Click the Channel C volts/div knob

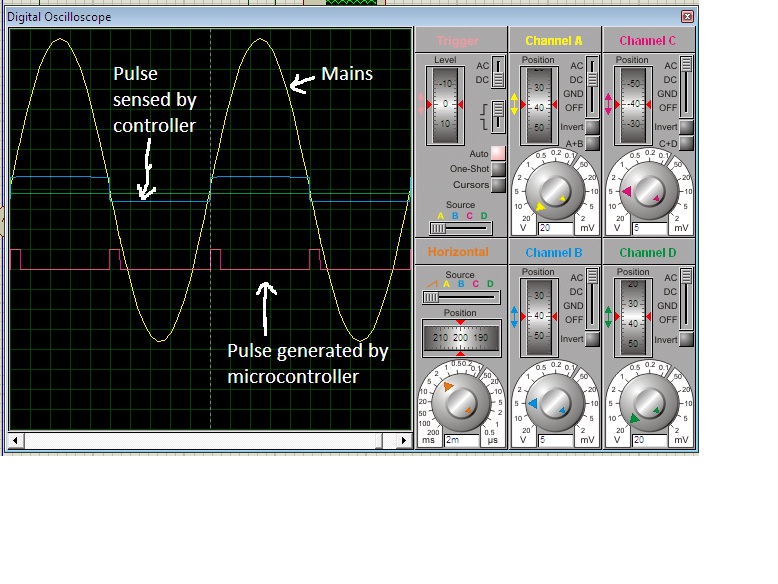[648, 191]
